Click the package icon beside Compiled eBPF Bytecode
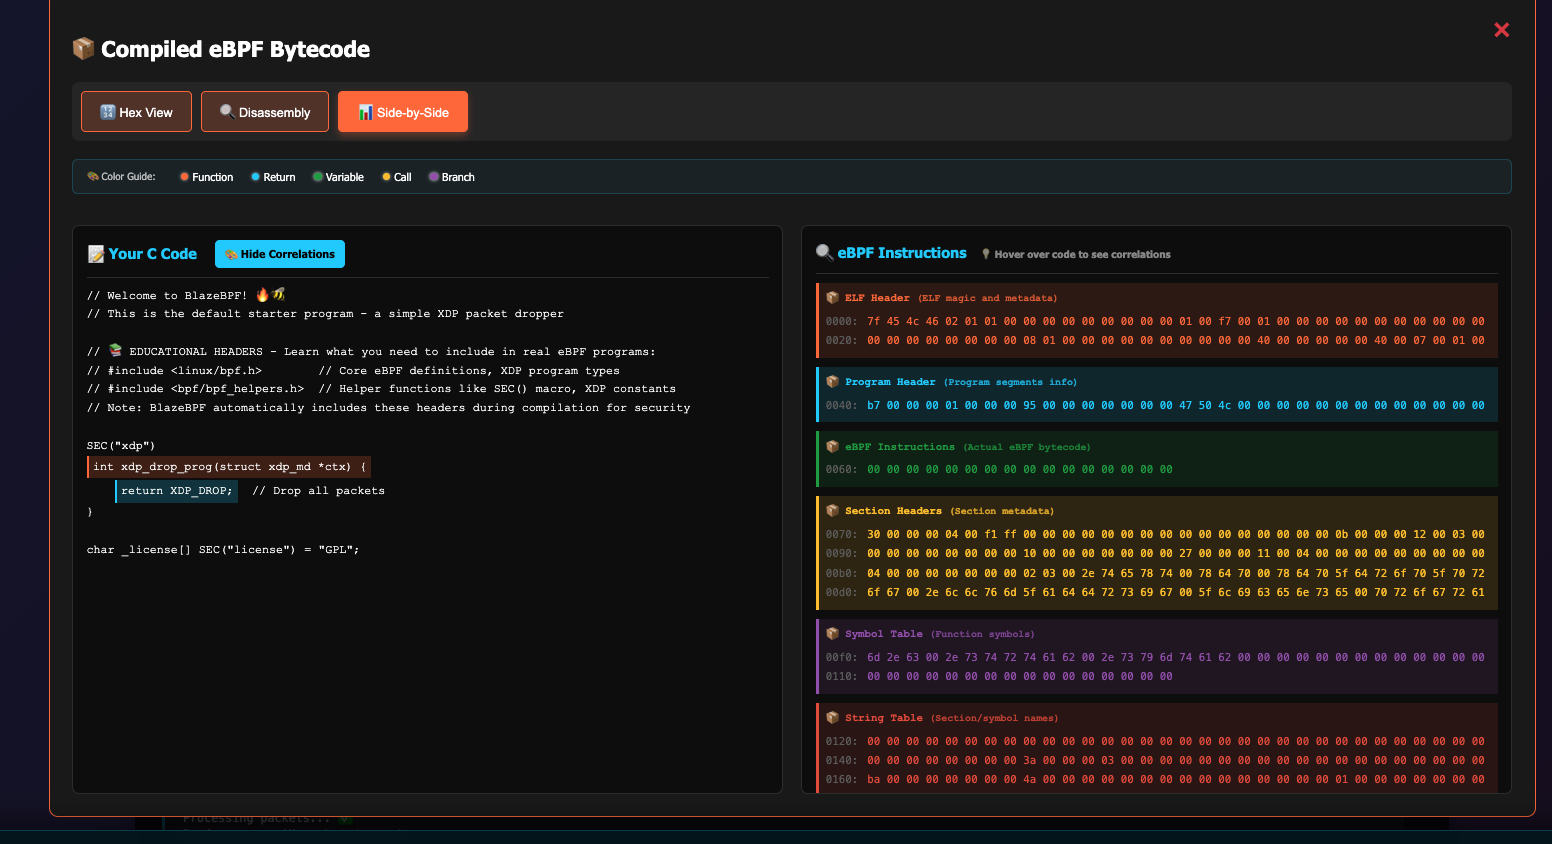The width and height of the screenshot is (1552, 844). (83, 48)
